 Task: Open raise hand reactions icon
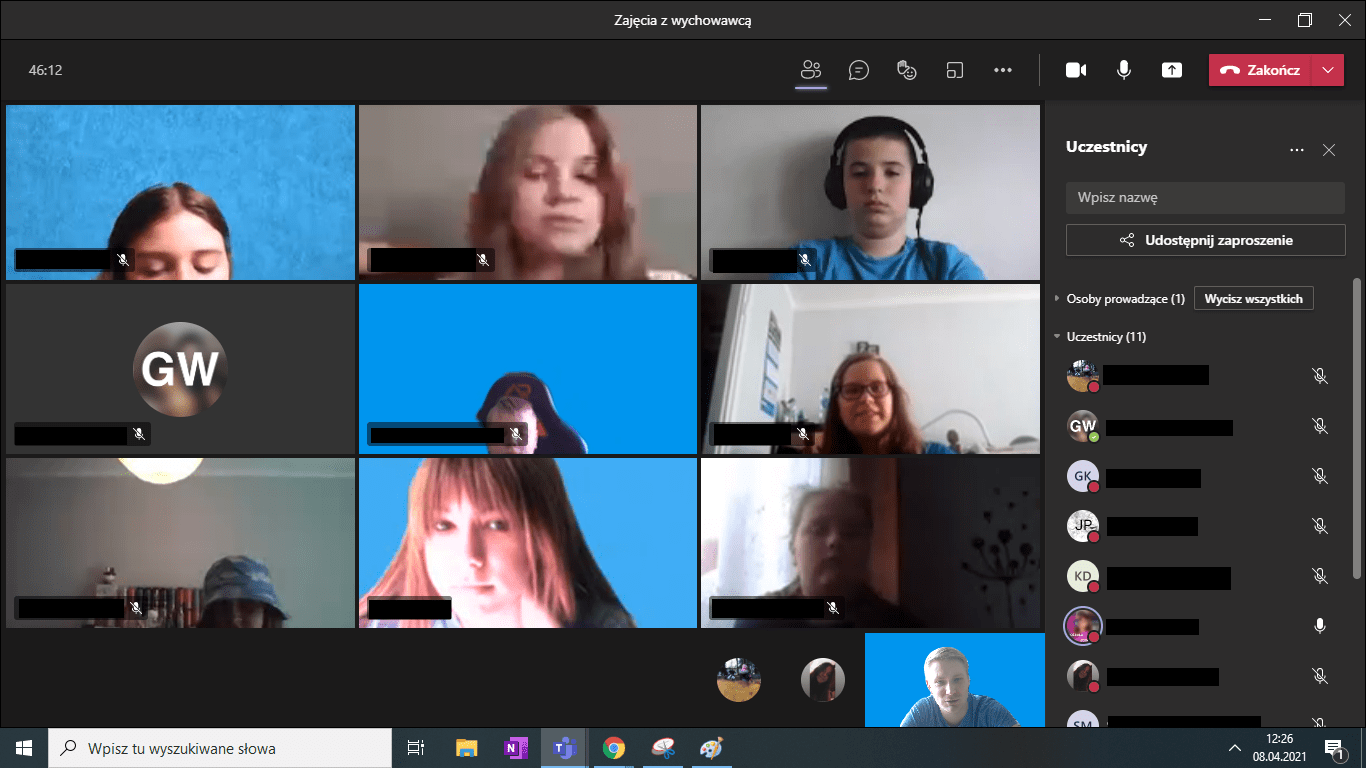(907, 70)
